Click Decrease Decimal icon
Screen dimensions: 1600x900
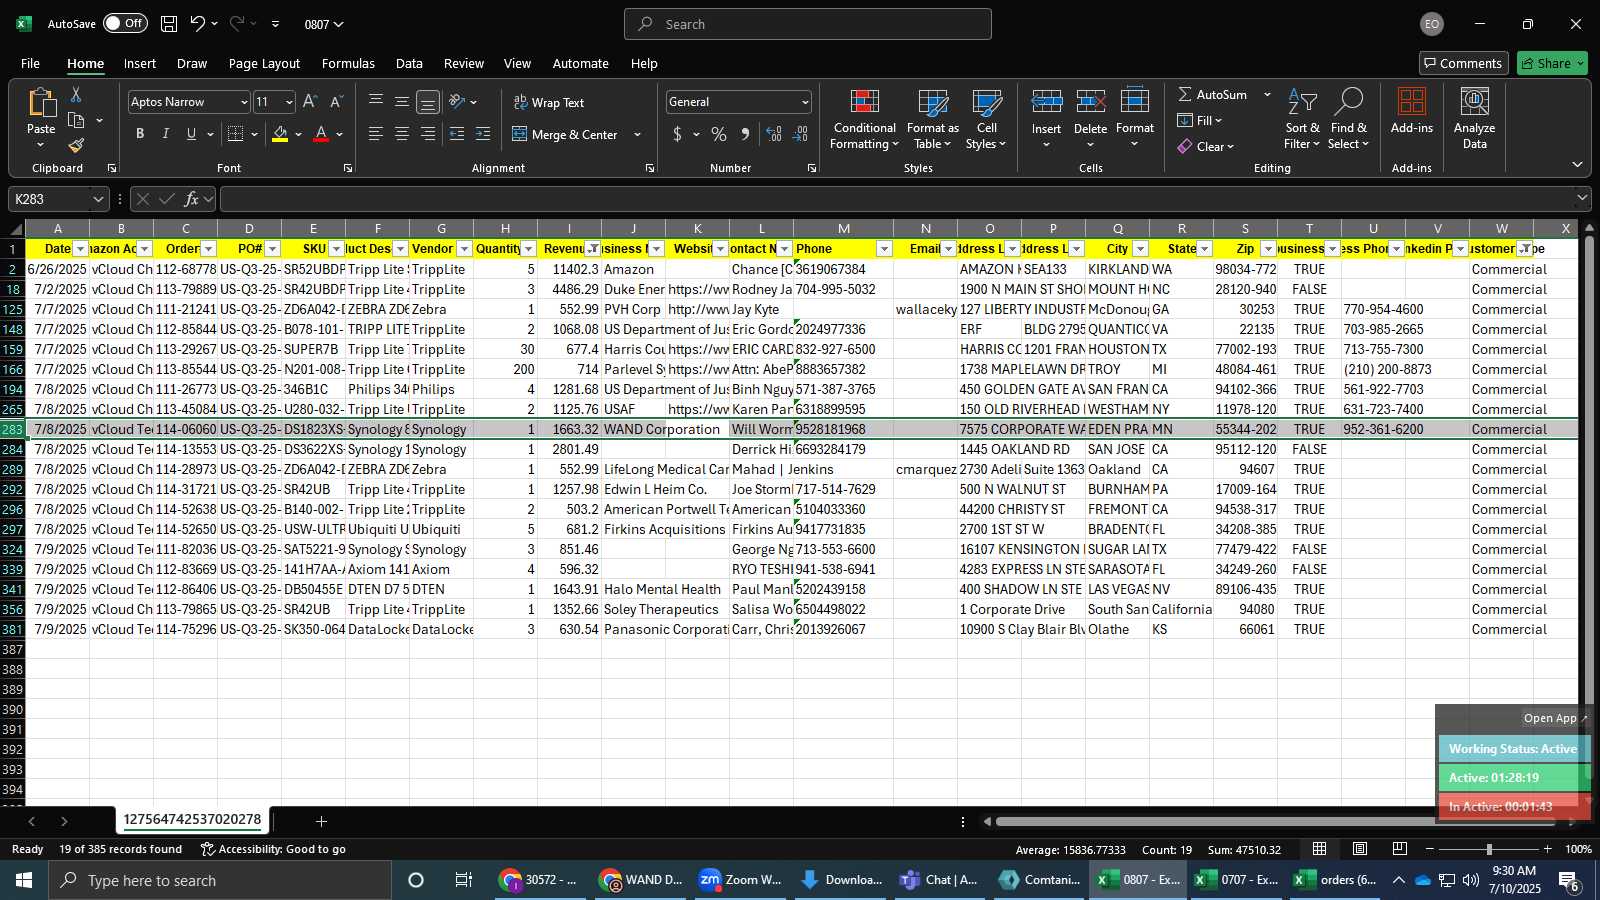pyautogui.click(x=800, y=134)
